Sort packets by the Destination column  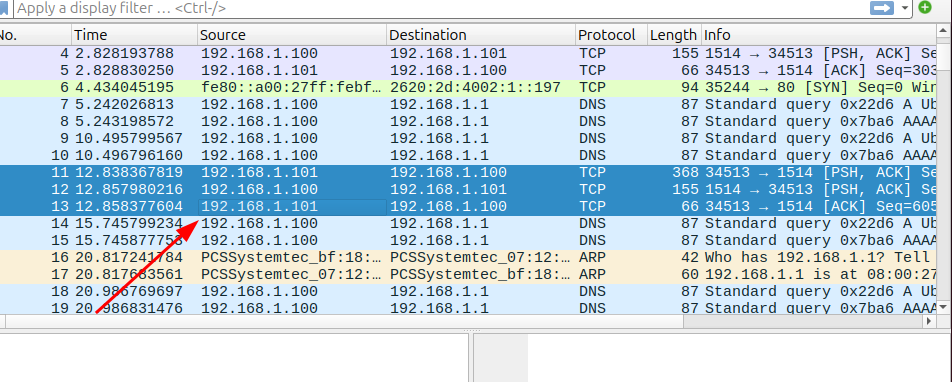(481, 35)
